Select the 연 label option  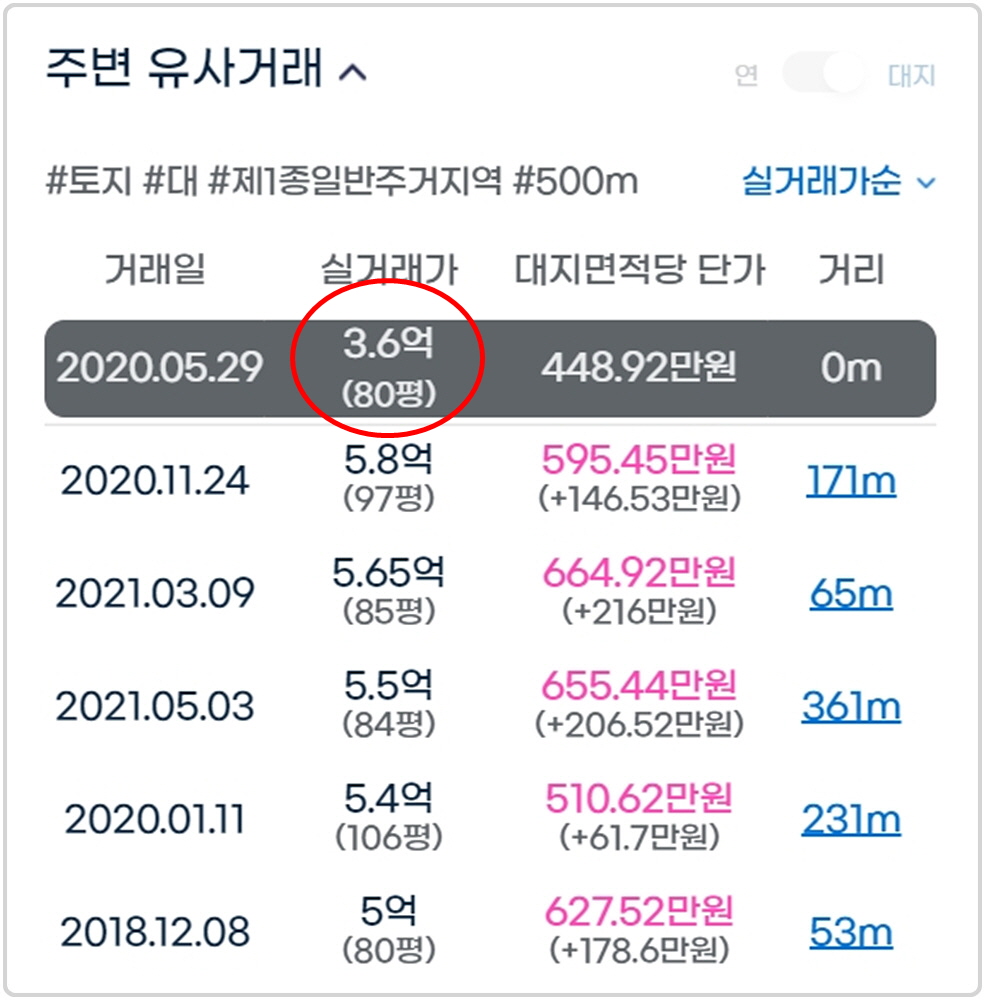(x=746, y=75)
